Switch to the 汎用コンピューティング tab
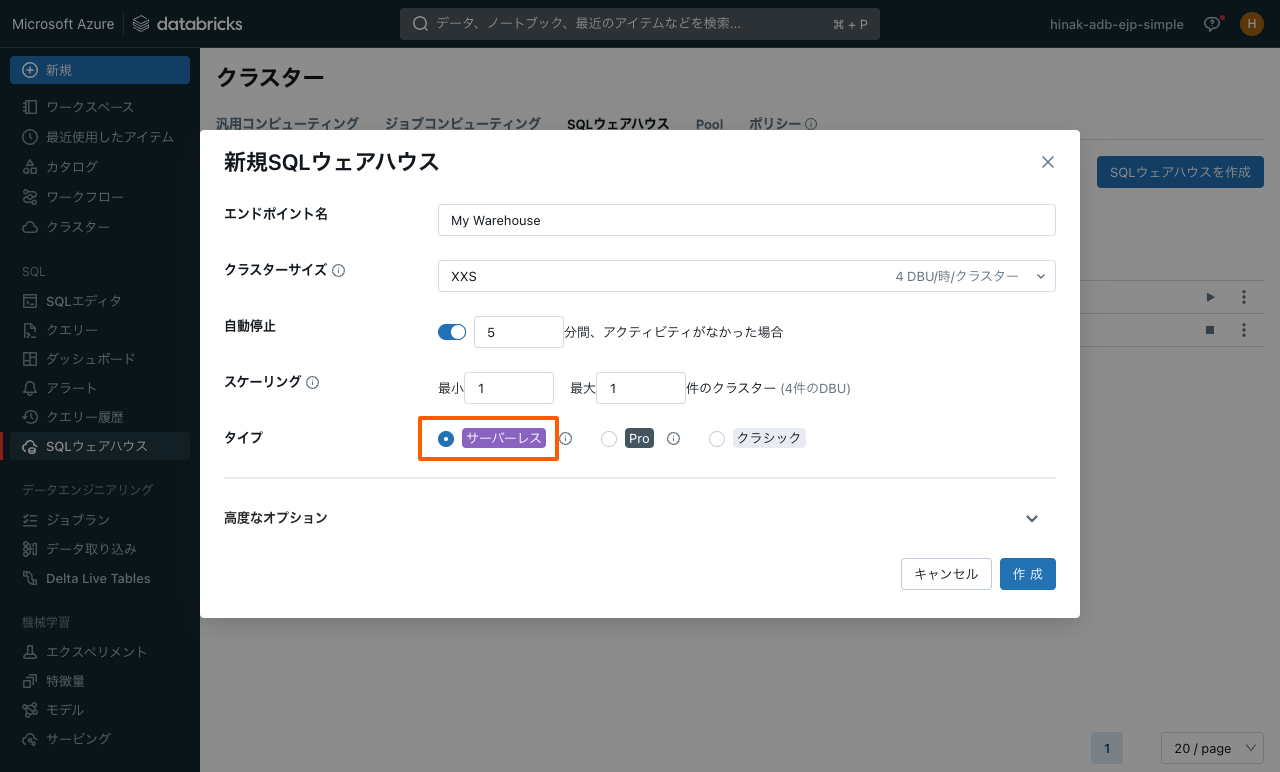Viewport: 1280px width, 772px height. 288,124
